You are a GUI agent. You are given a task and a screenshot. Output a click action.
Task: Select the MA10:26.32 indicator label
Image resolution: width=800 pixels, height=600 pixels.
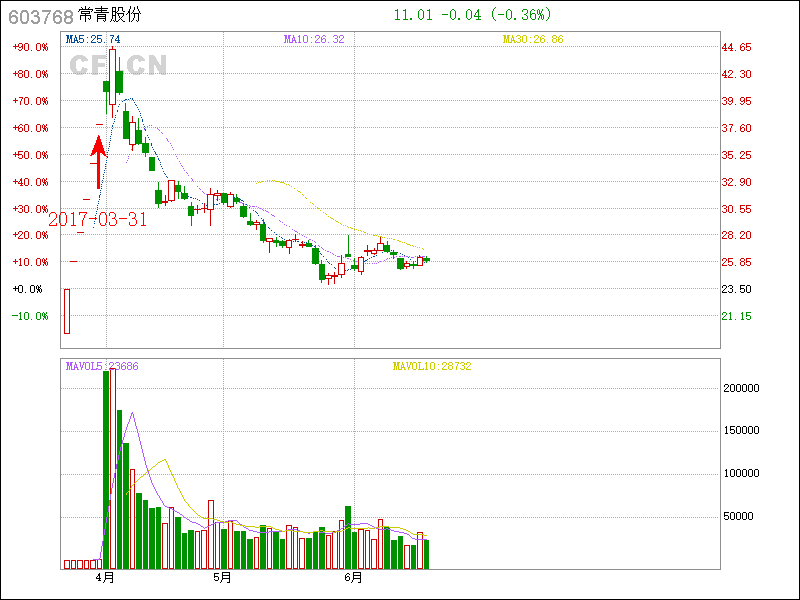[314, 39]
